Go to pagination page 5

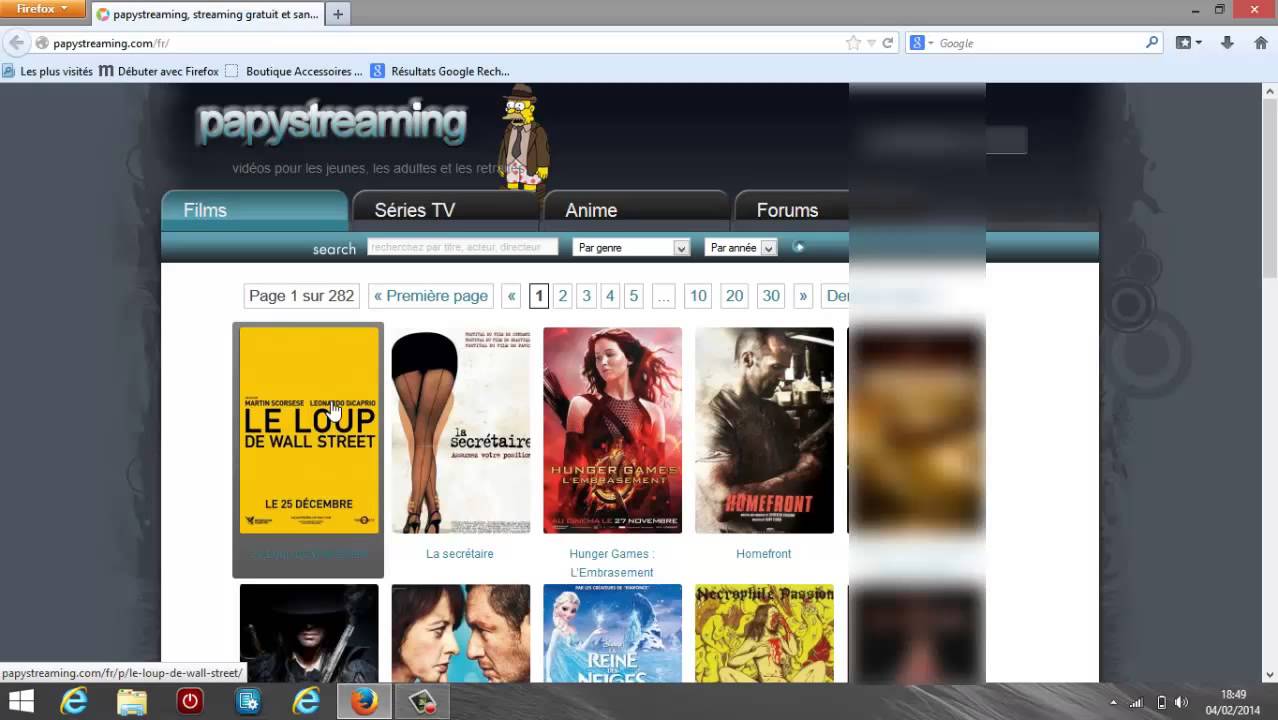click(x=633, y=296)
